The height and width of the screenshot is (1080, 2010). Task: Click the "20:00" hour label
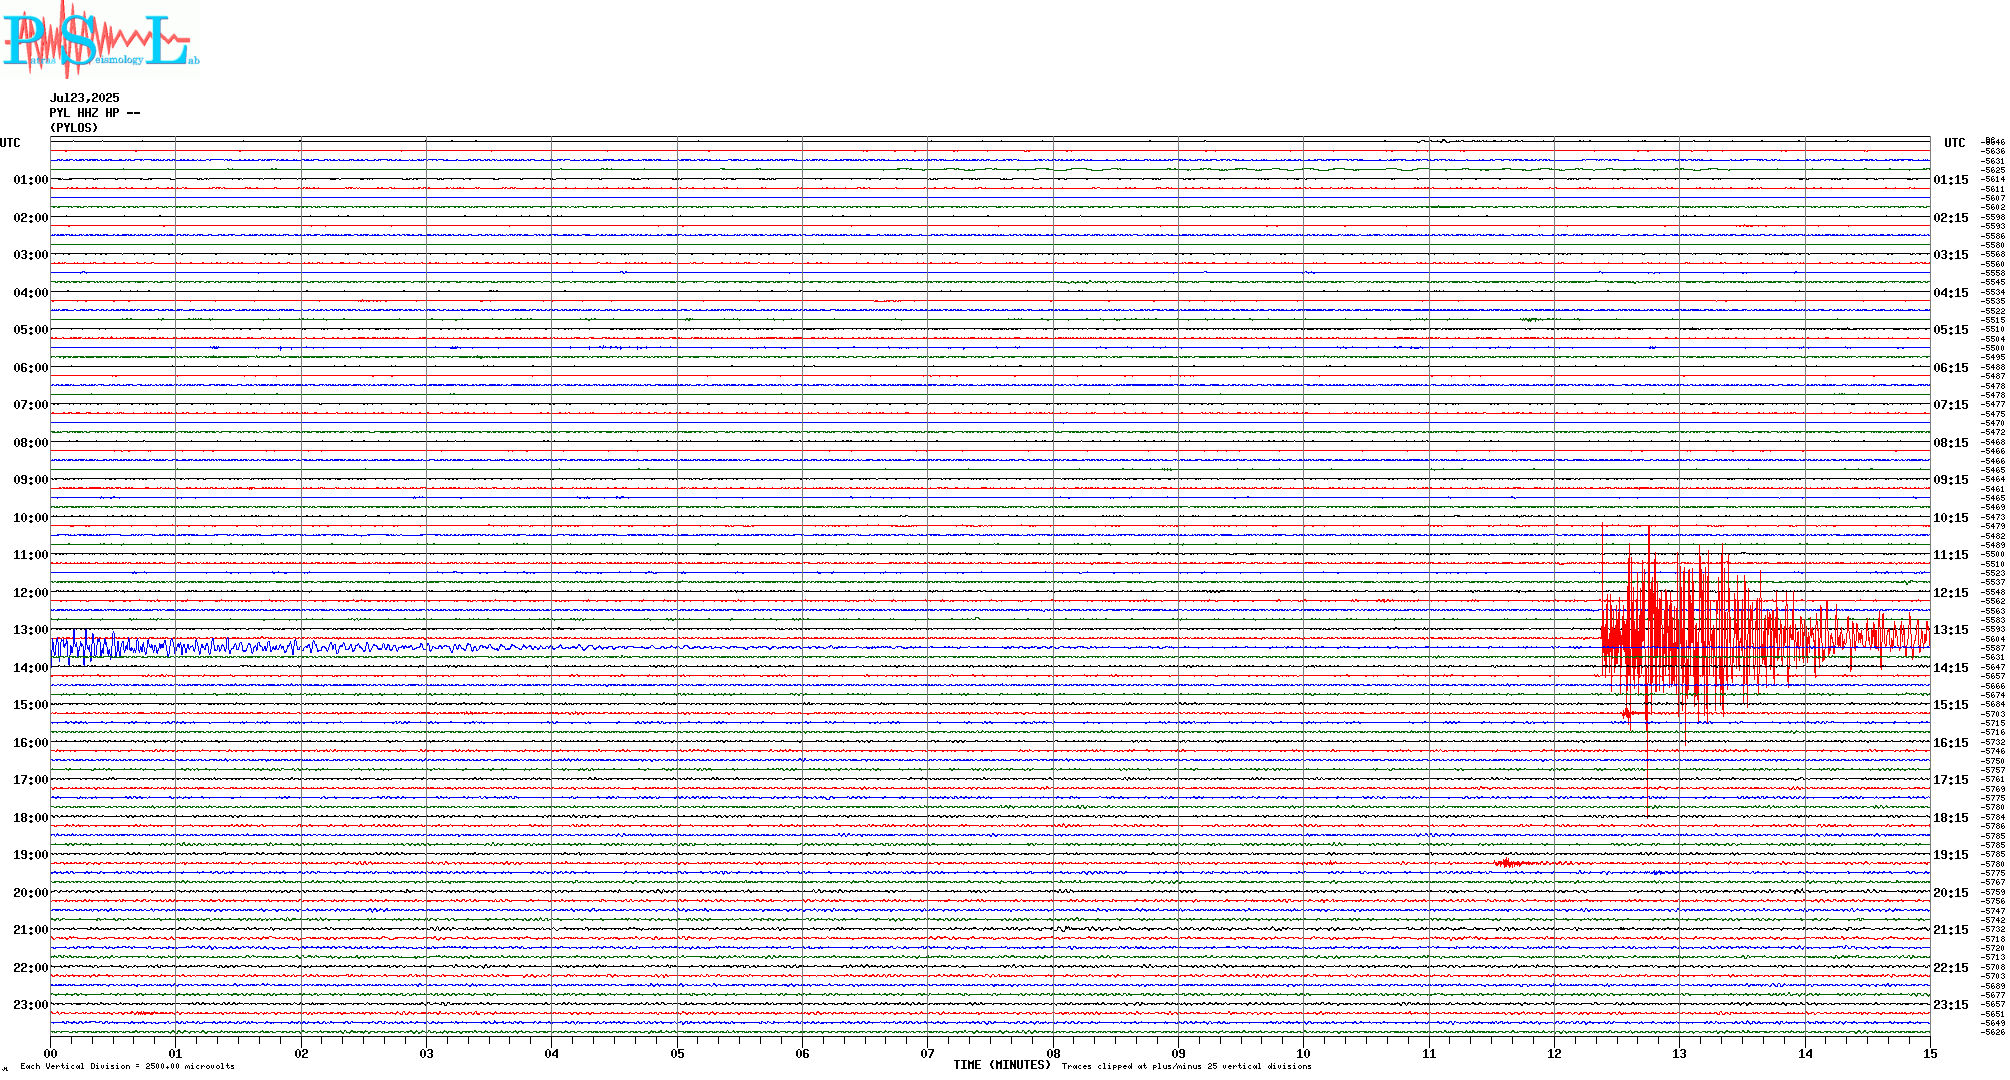point(31,893)
